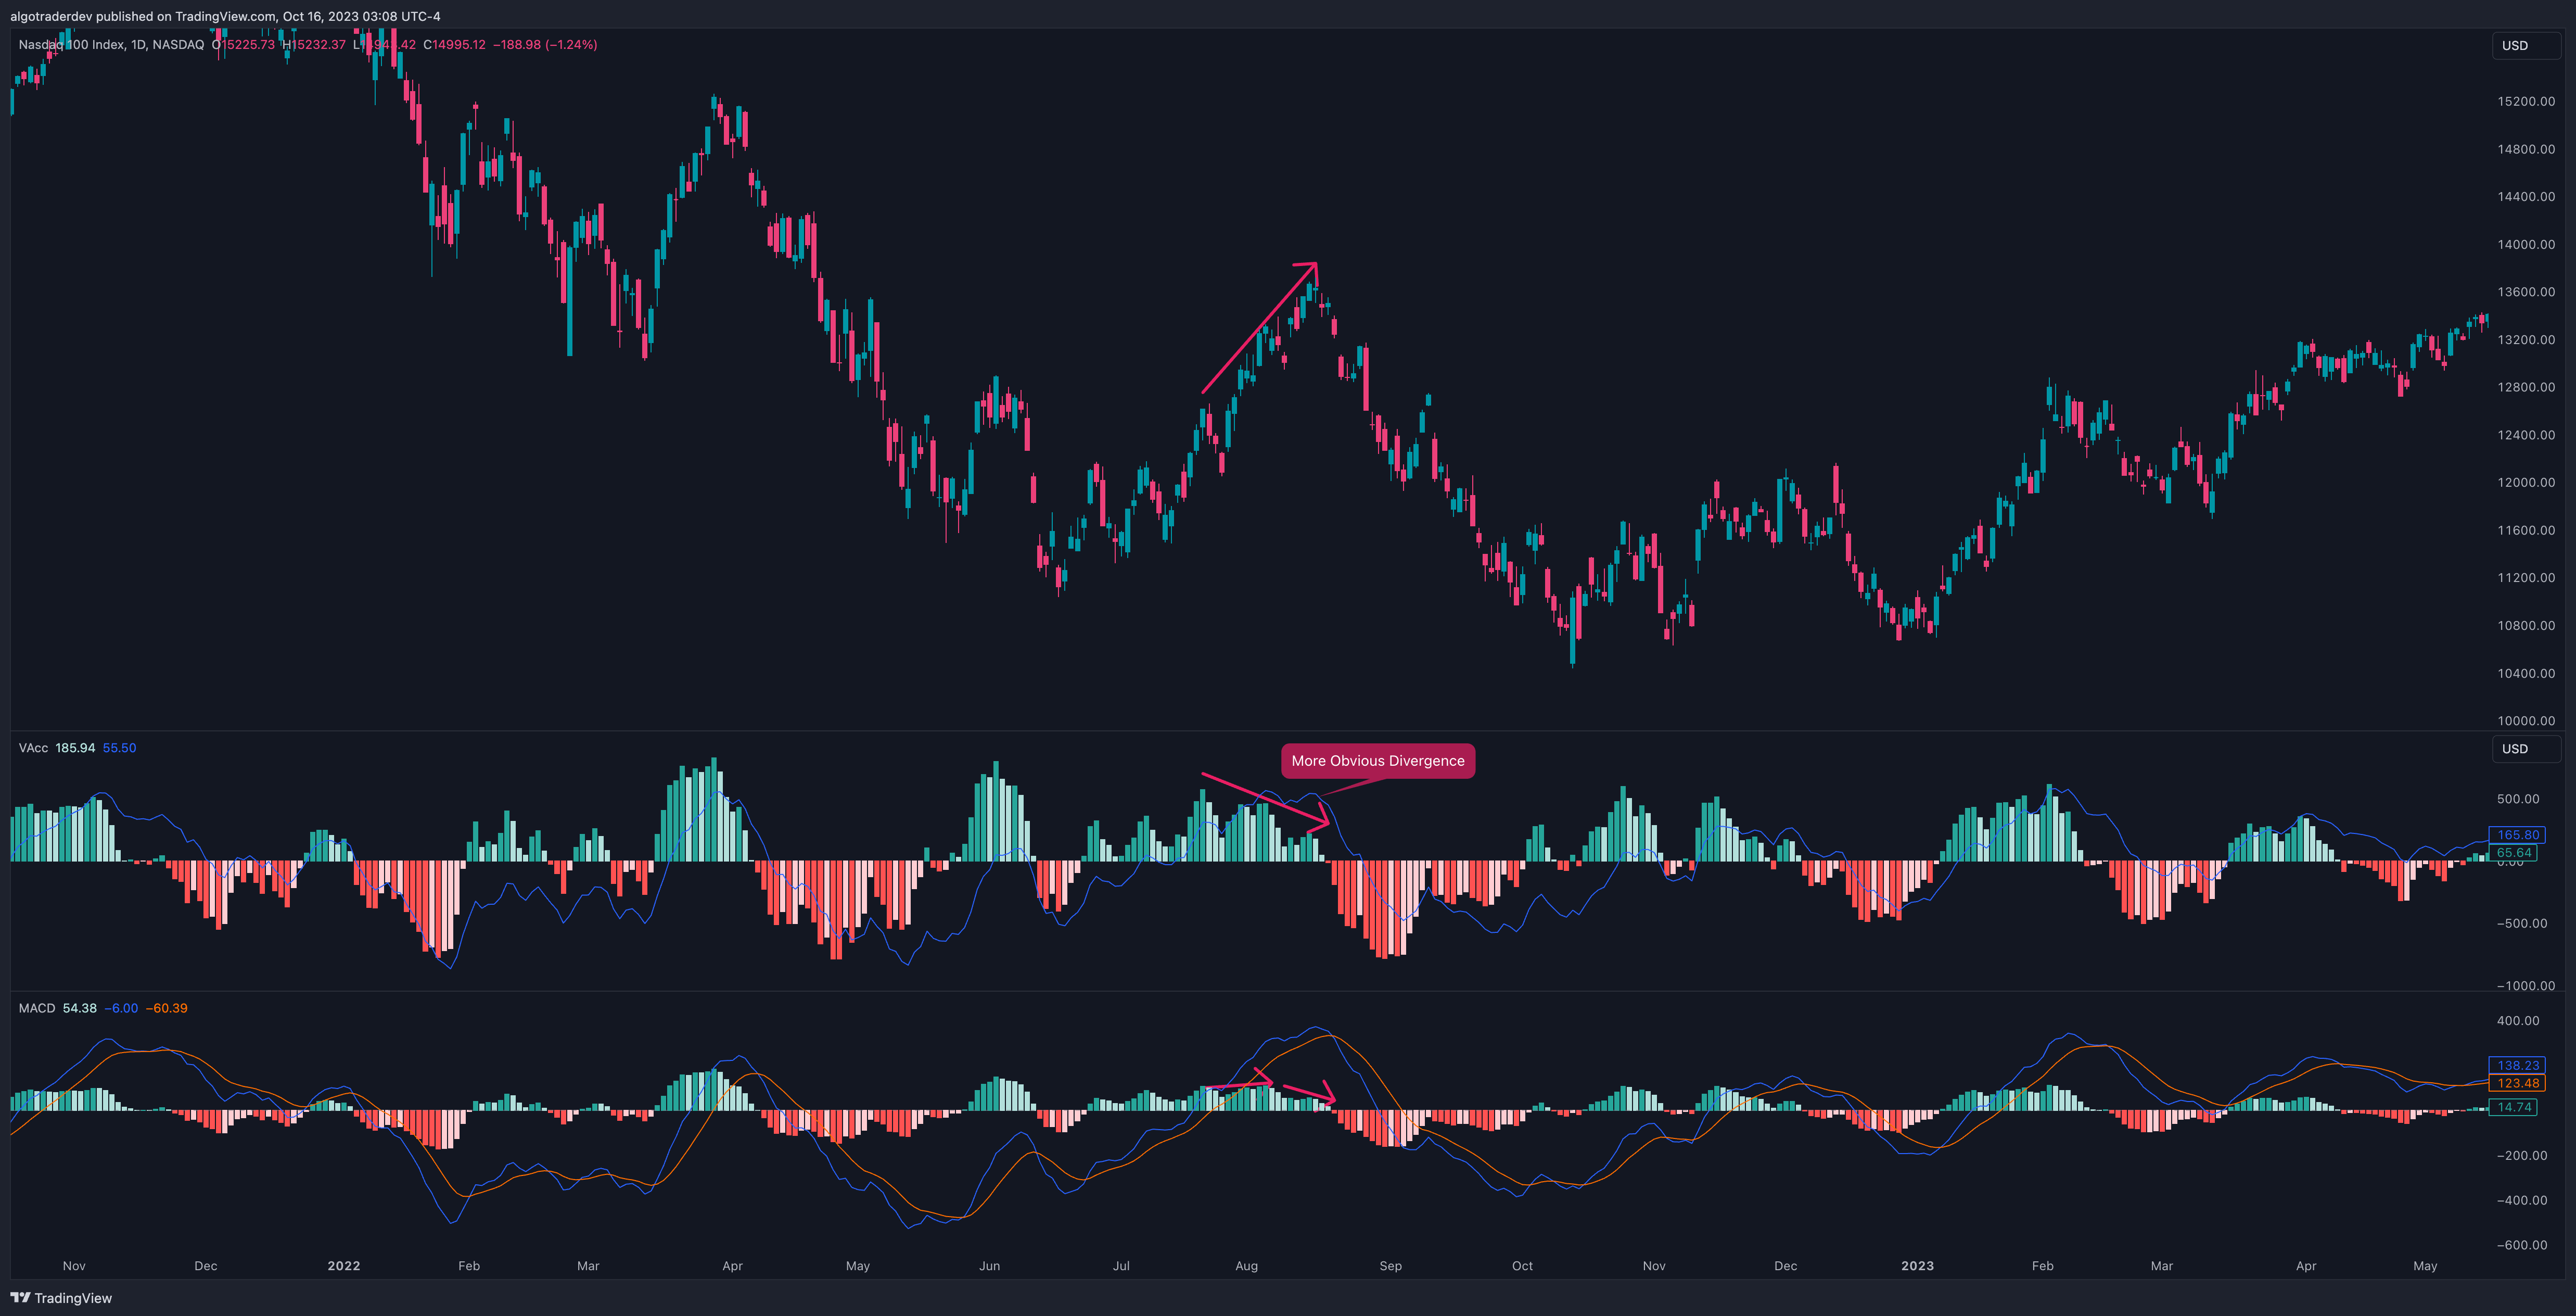Click the 11200.00 price axis label
This screenshot has height=1316, width=2576.
click(2525, 578)
